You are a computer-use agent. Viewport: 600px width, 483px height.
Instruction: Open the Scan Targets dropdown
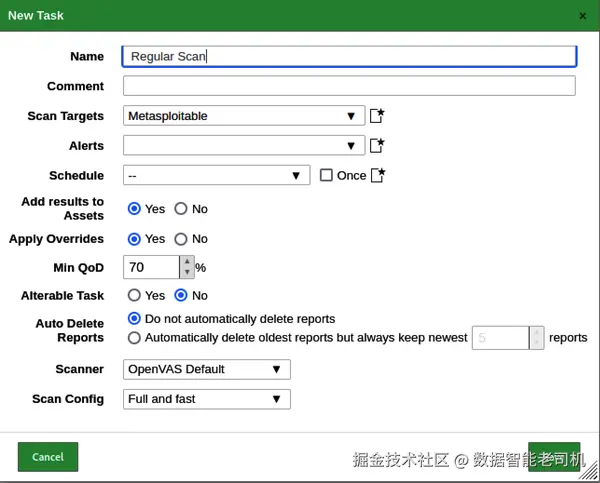click(244, 116)
